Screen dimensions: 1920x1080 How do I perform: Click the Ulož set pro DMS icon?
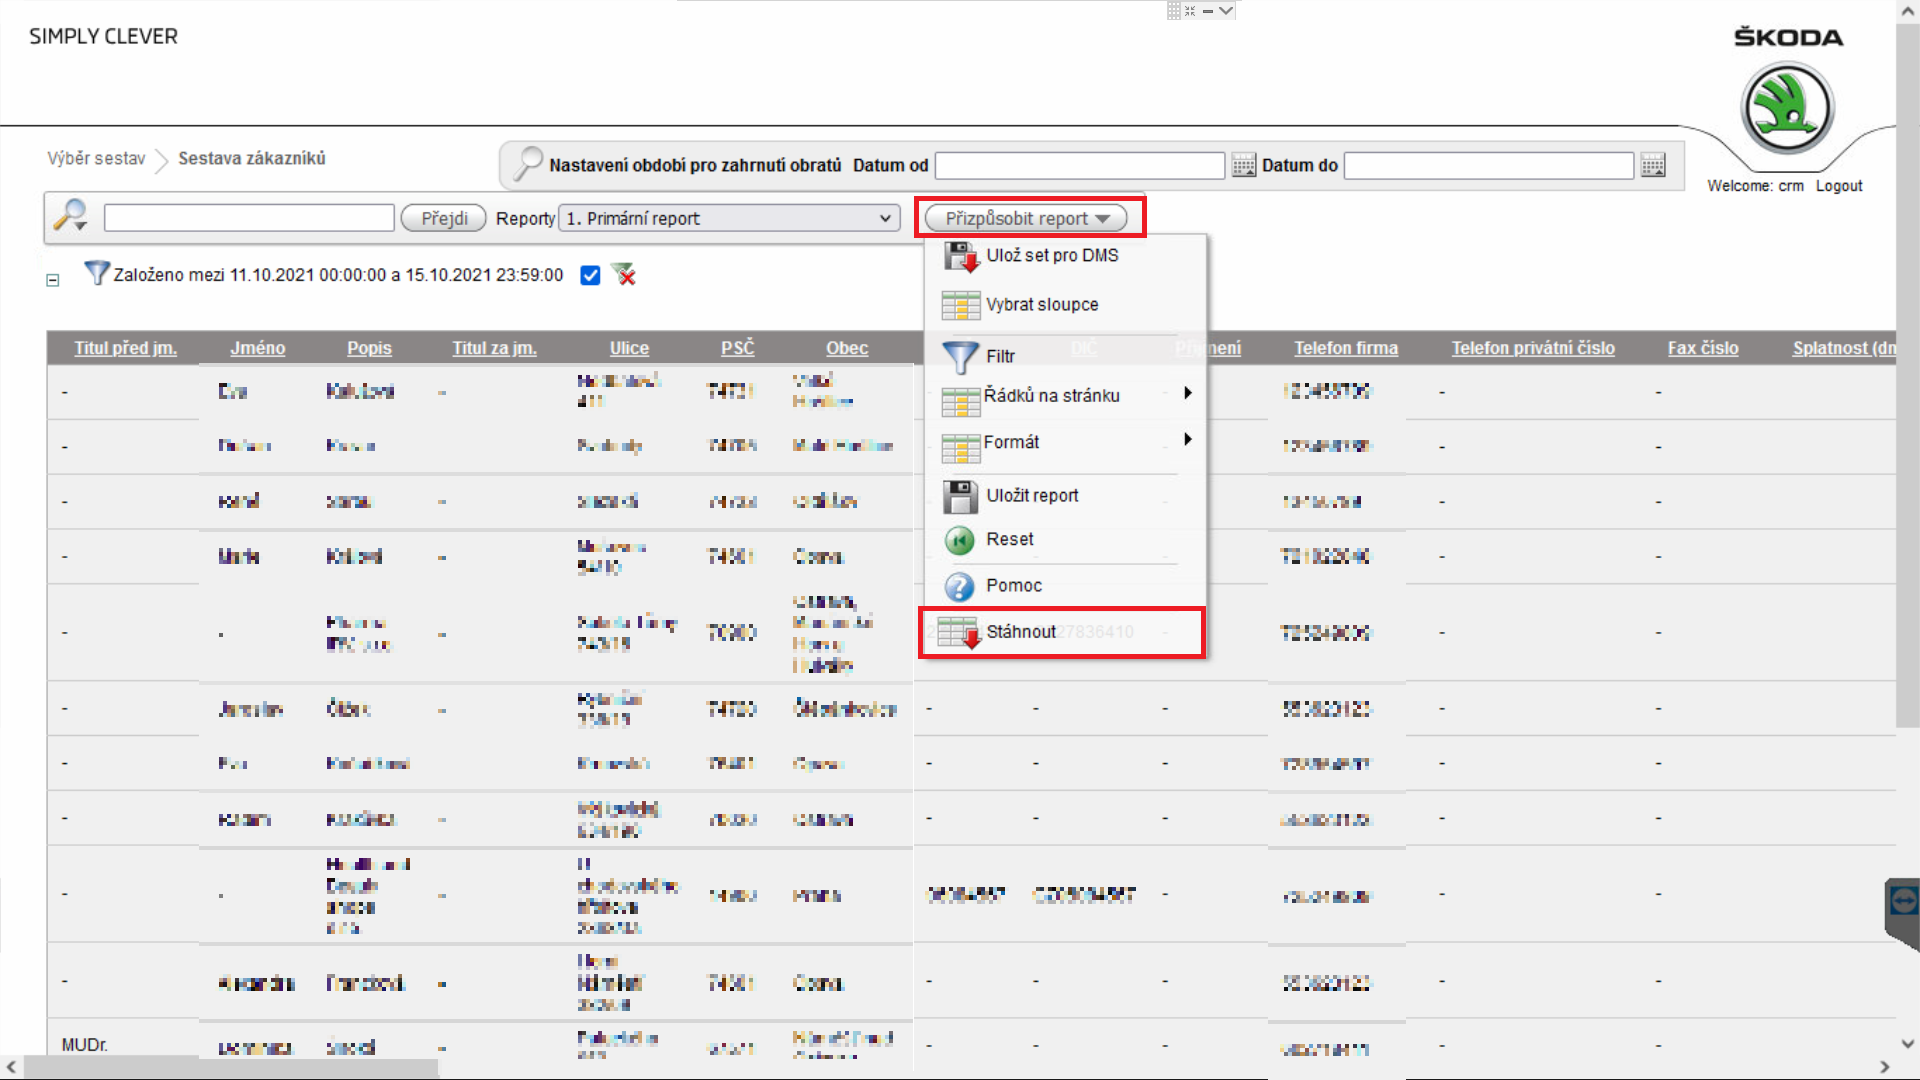[962, 257]
